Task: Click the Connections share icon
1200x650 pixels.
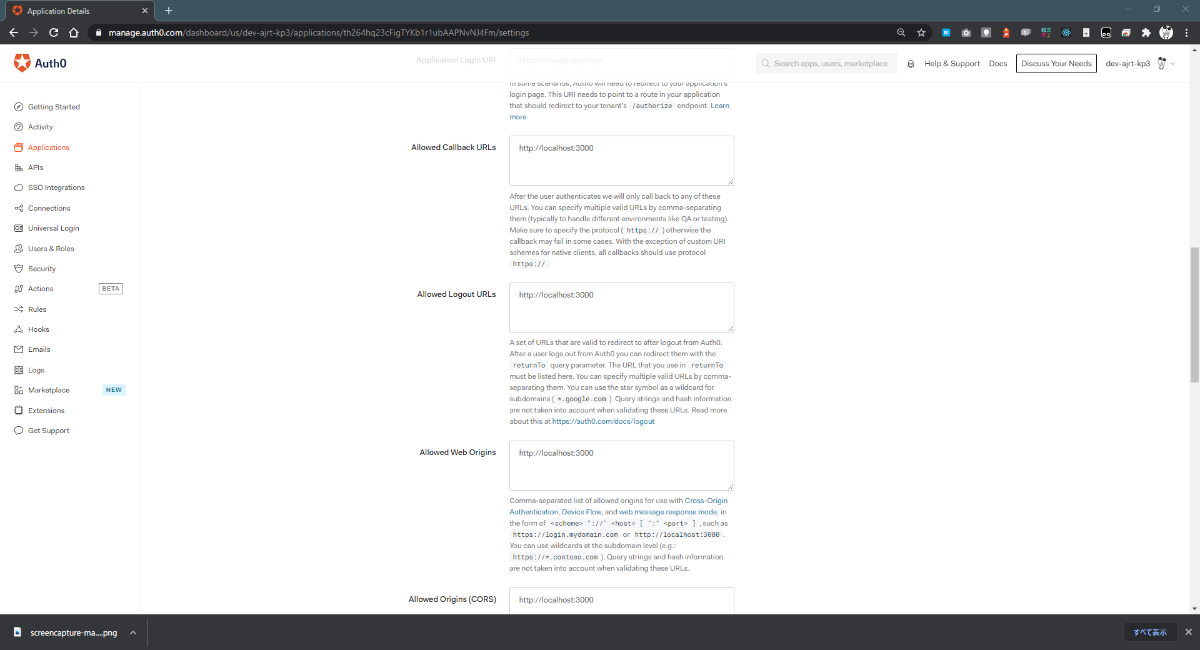Action: tap(19, 208)
